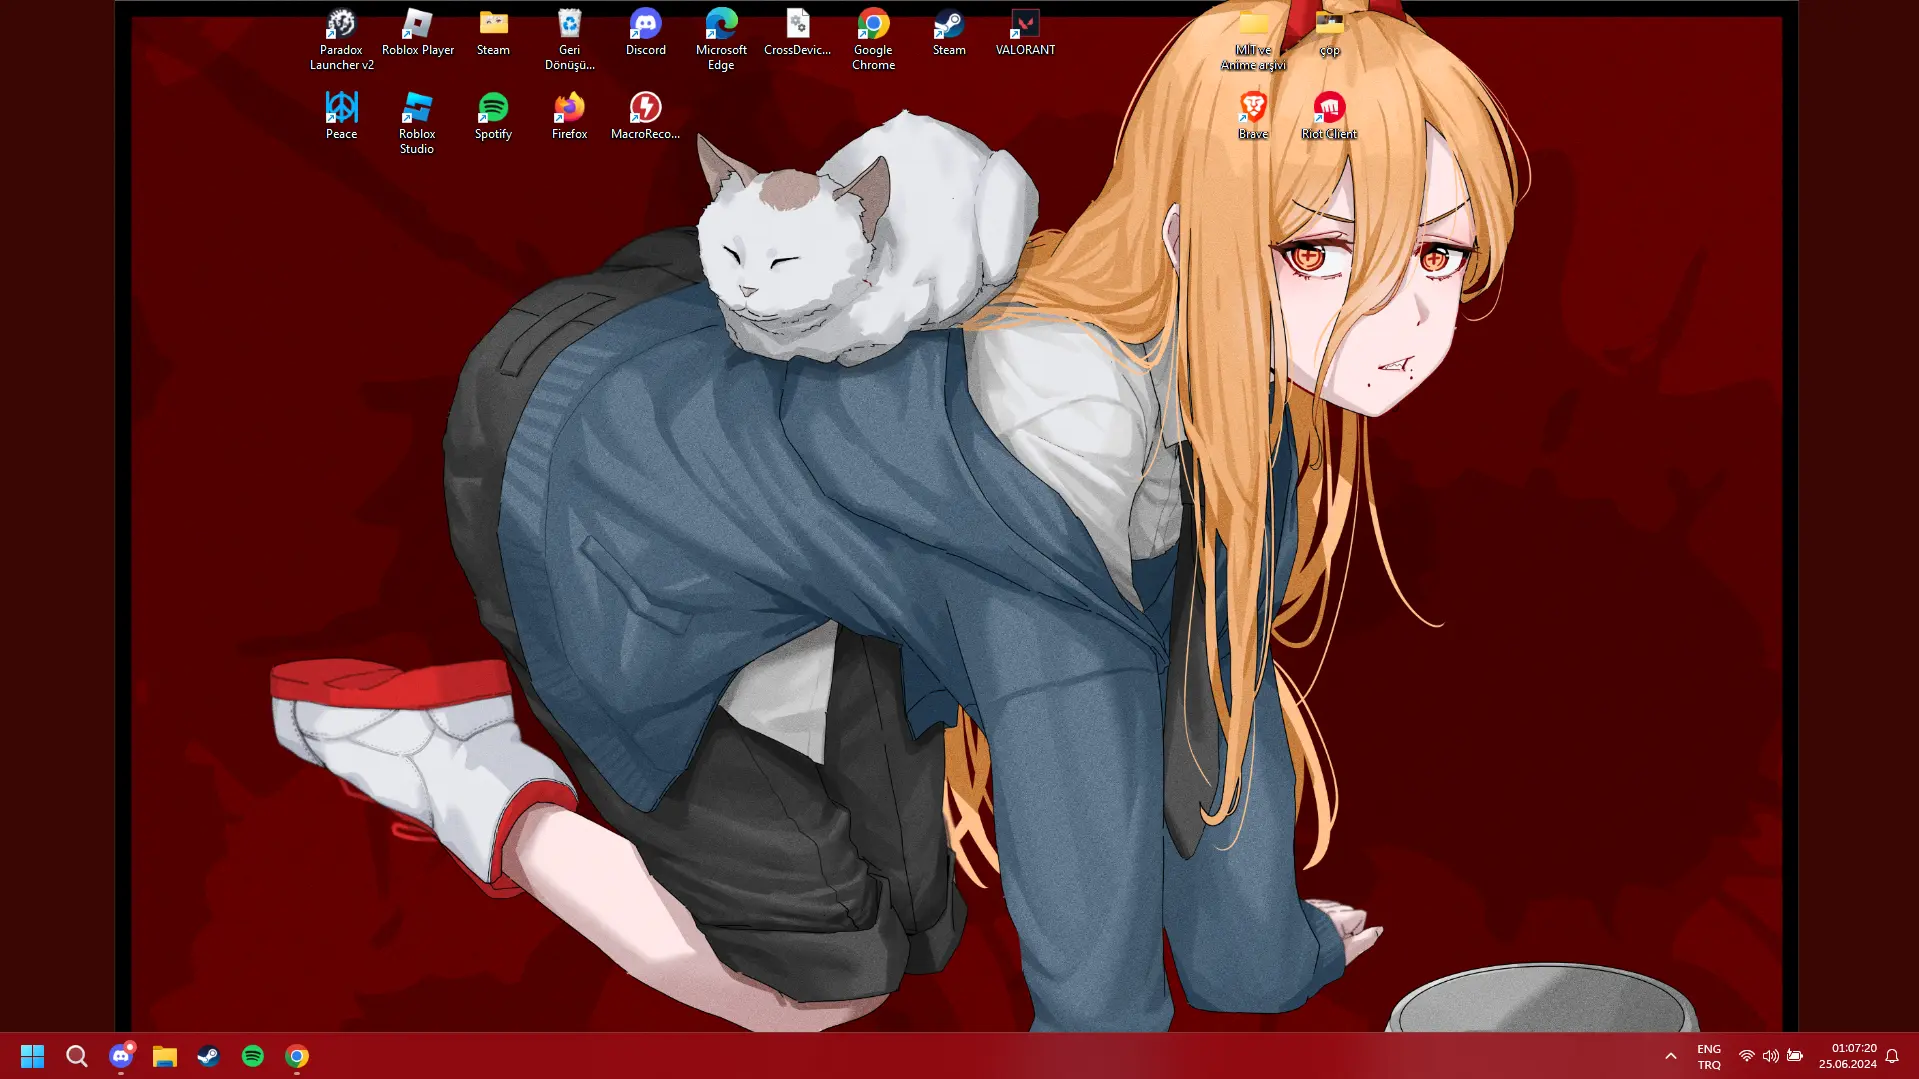
Task: Expand the hidden tray icons chevron
Action: 1670,1056
